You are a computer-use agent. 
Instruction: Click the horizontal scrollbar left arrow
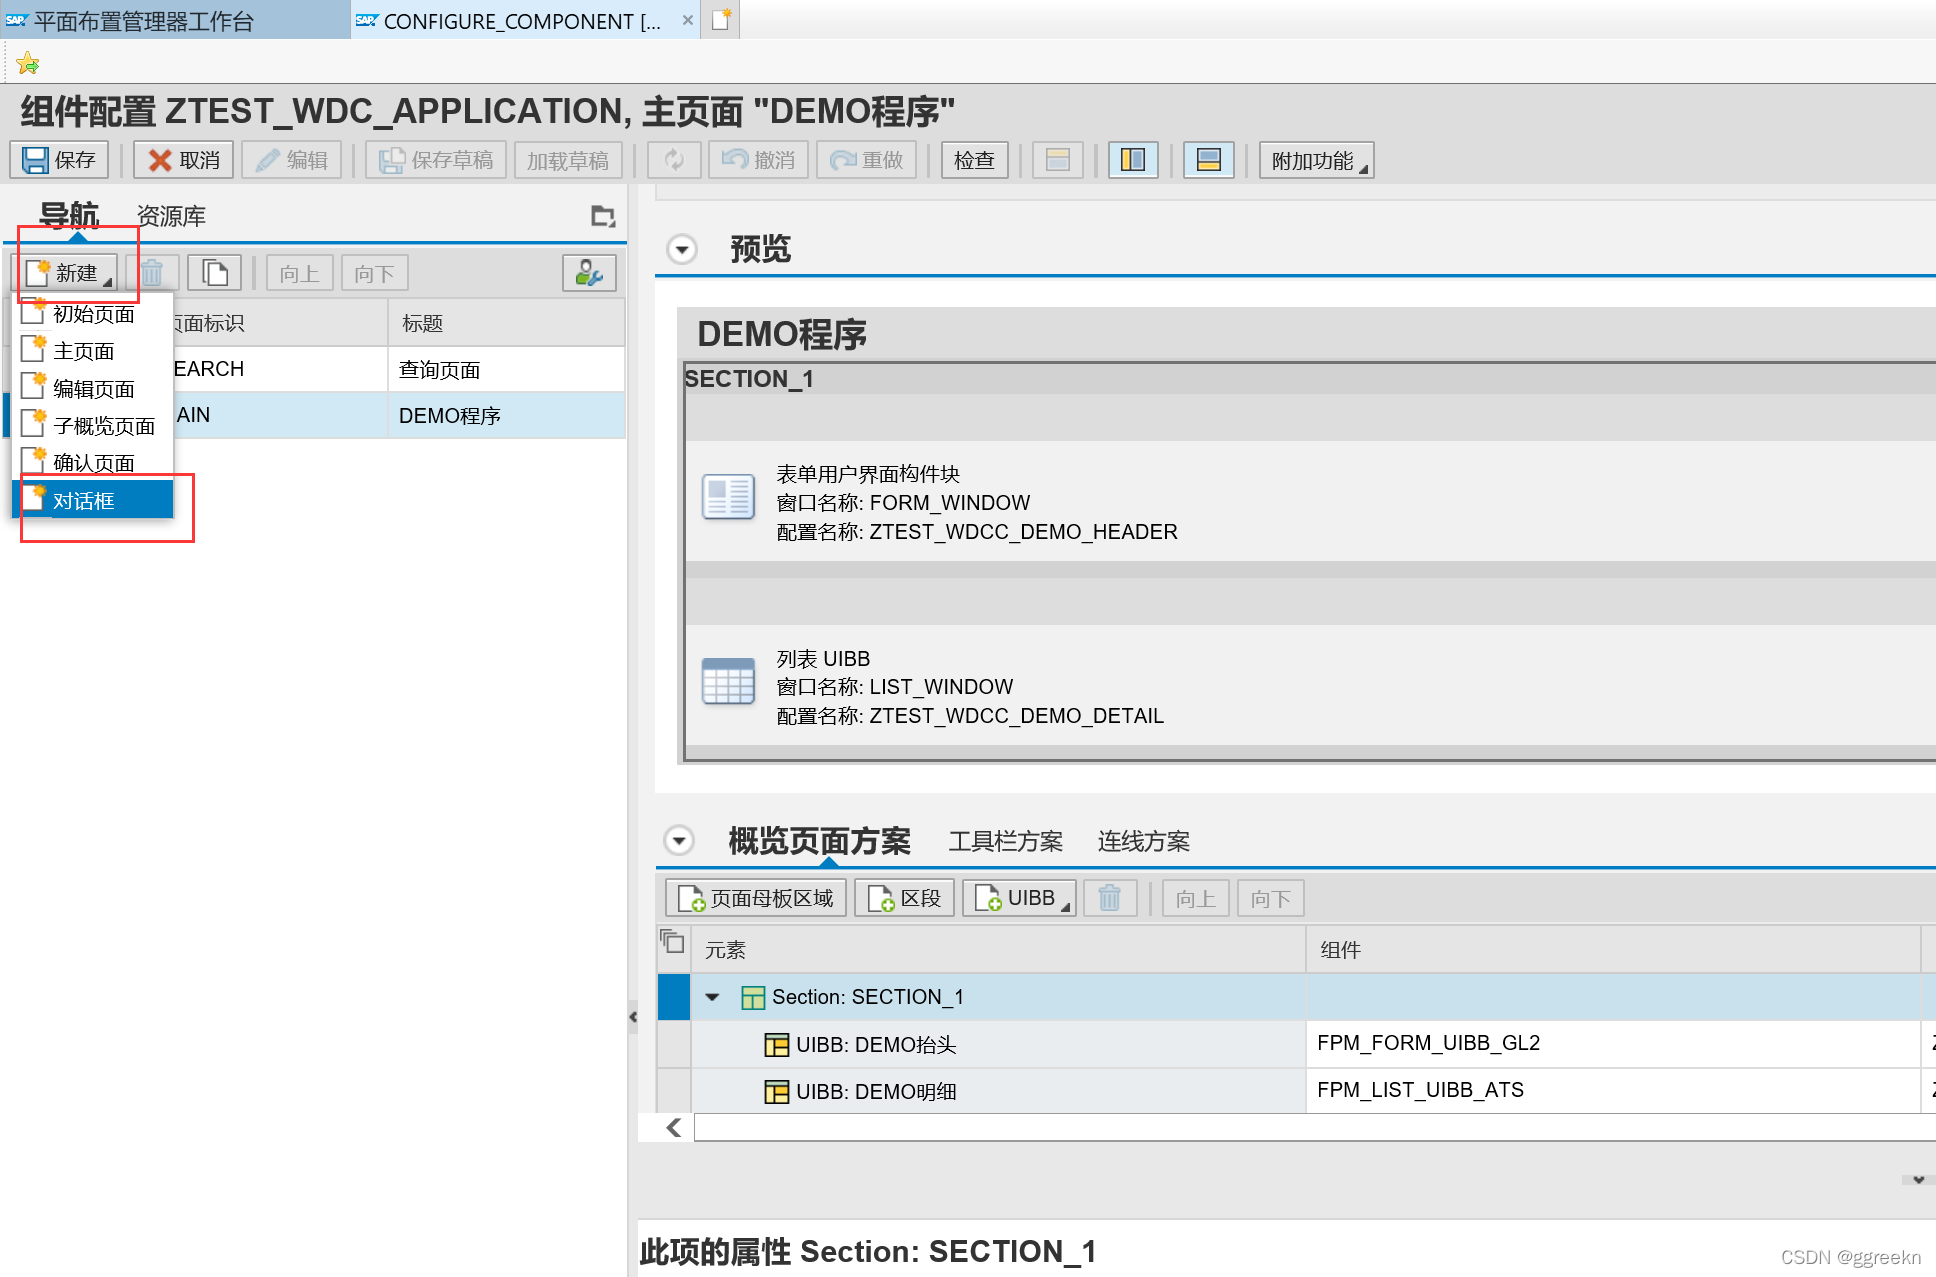point(674,1128)
